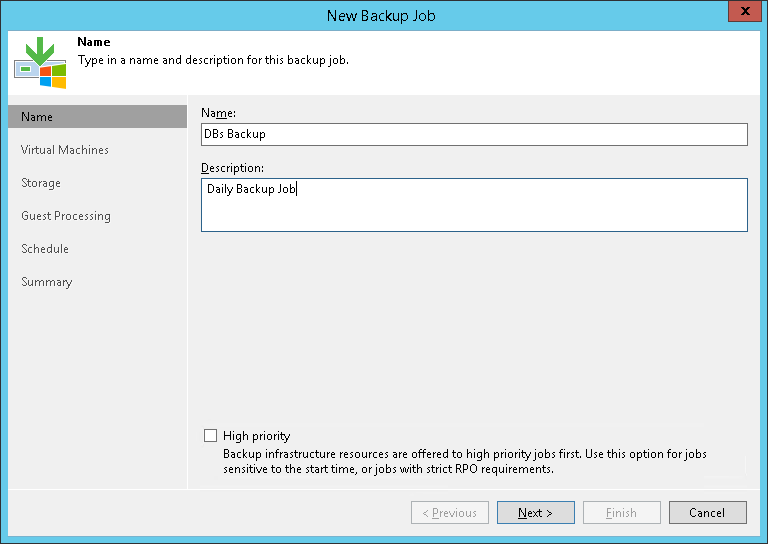Close the New Backup Job dialog
The width and height of the screenshot is (768, 544).
coord(741,15)
